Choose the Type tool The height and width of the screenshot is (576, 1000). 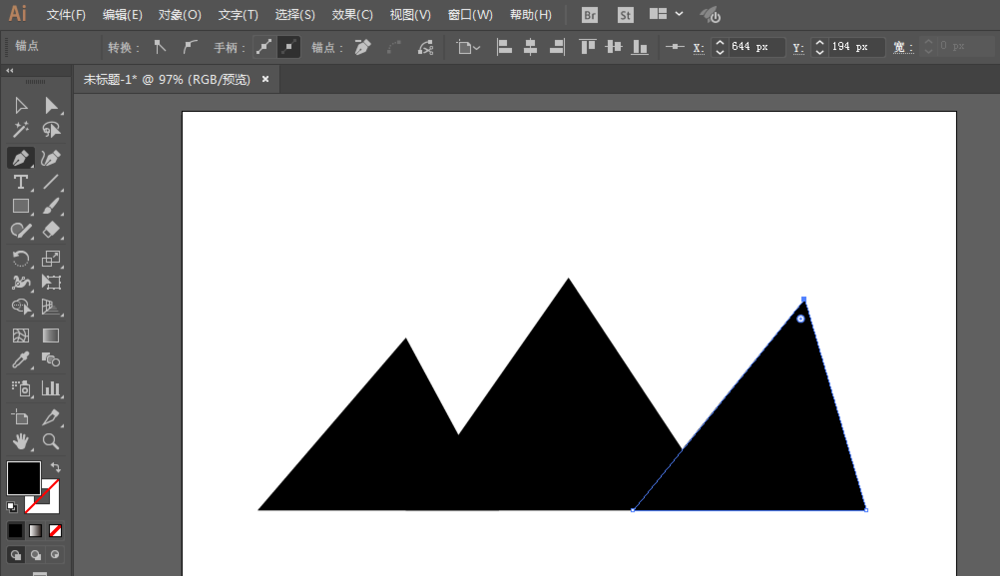[20, 182]
